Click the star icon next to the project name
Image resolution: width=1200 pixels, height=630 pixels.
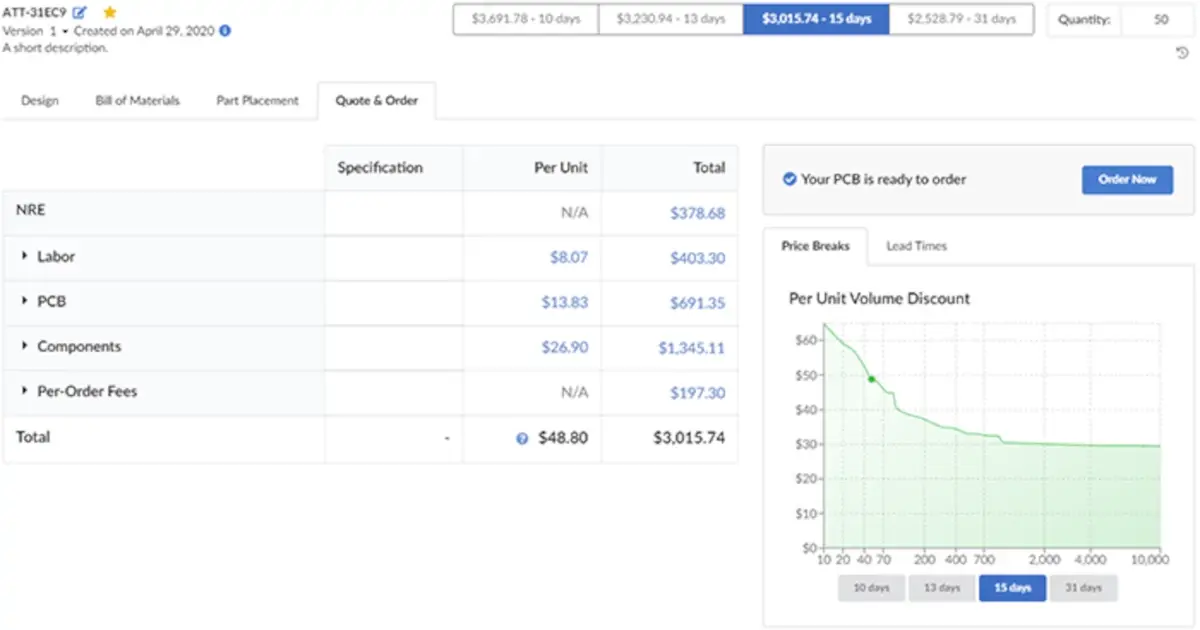tap(110, 12)
